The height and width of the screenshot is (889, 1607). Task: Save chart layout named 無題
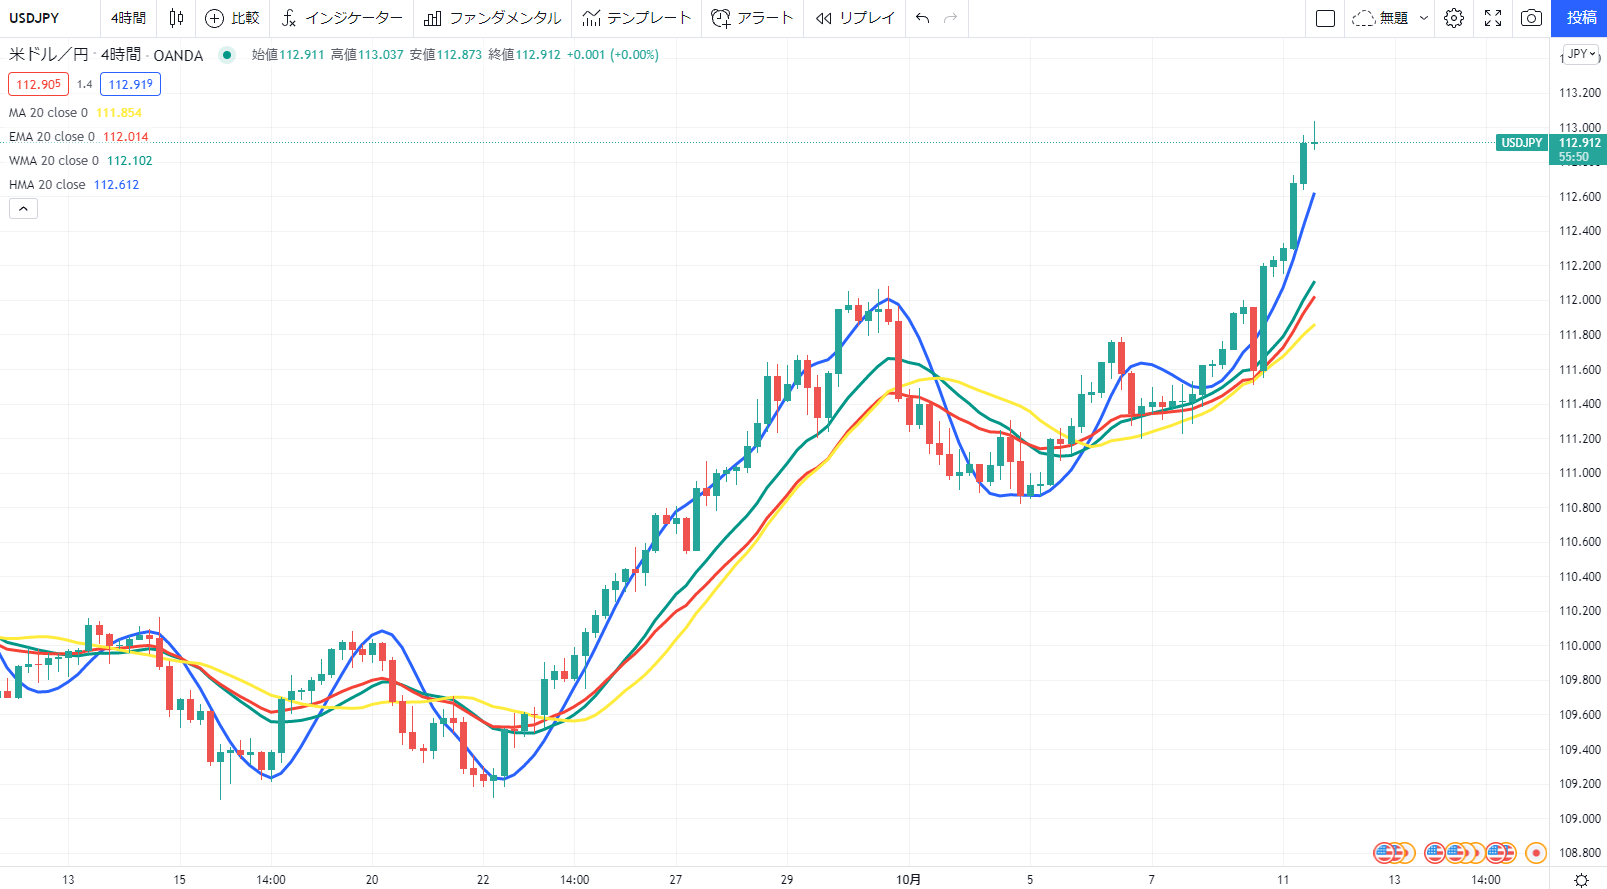tap(1380, 18)
